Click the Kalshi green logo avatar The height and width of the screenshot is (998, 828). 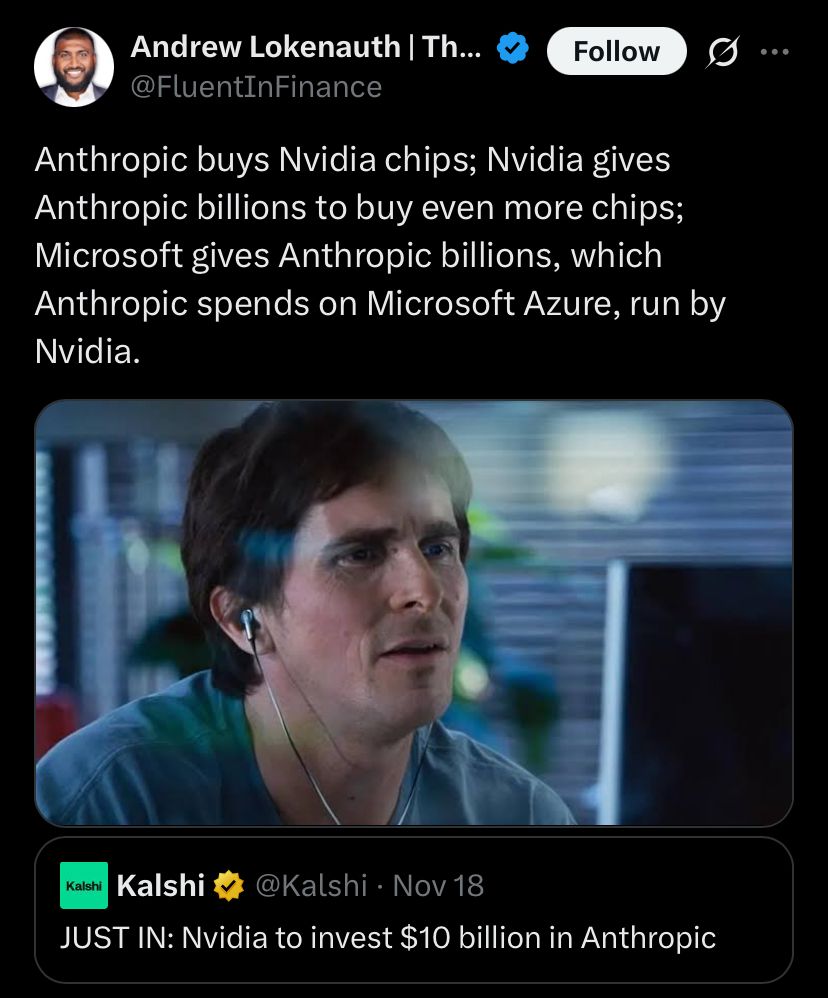point(84,885)
